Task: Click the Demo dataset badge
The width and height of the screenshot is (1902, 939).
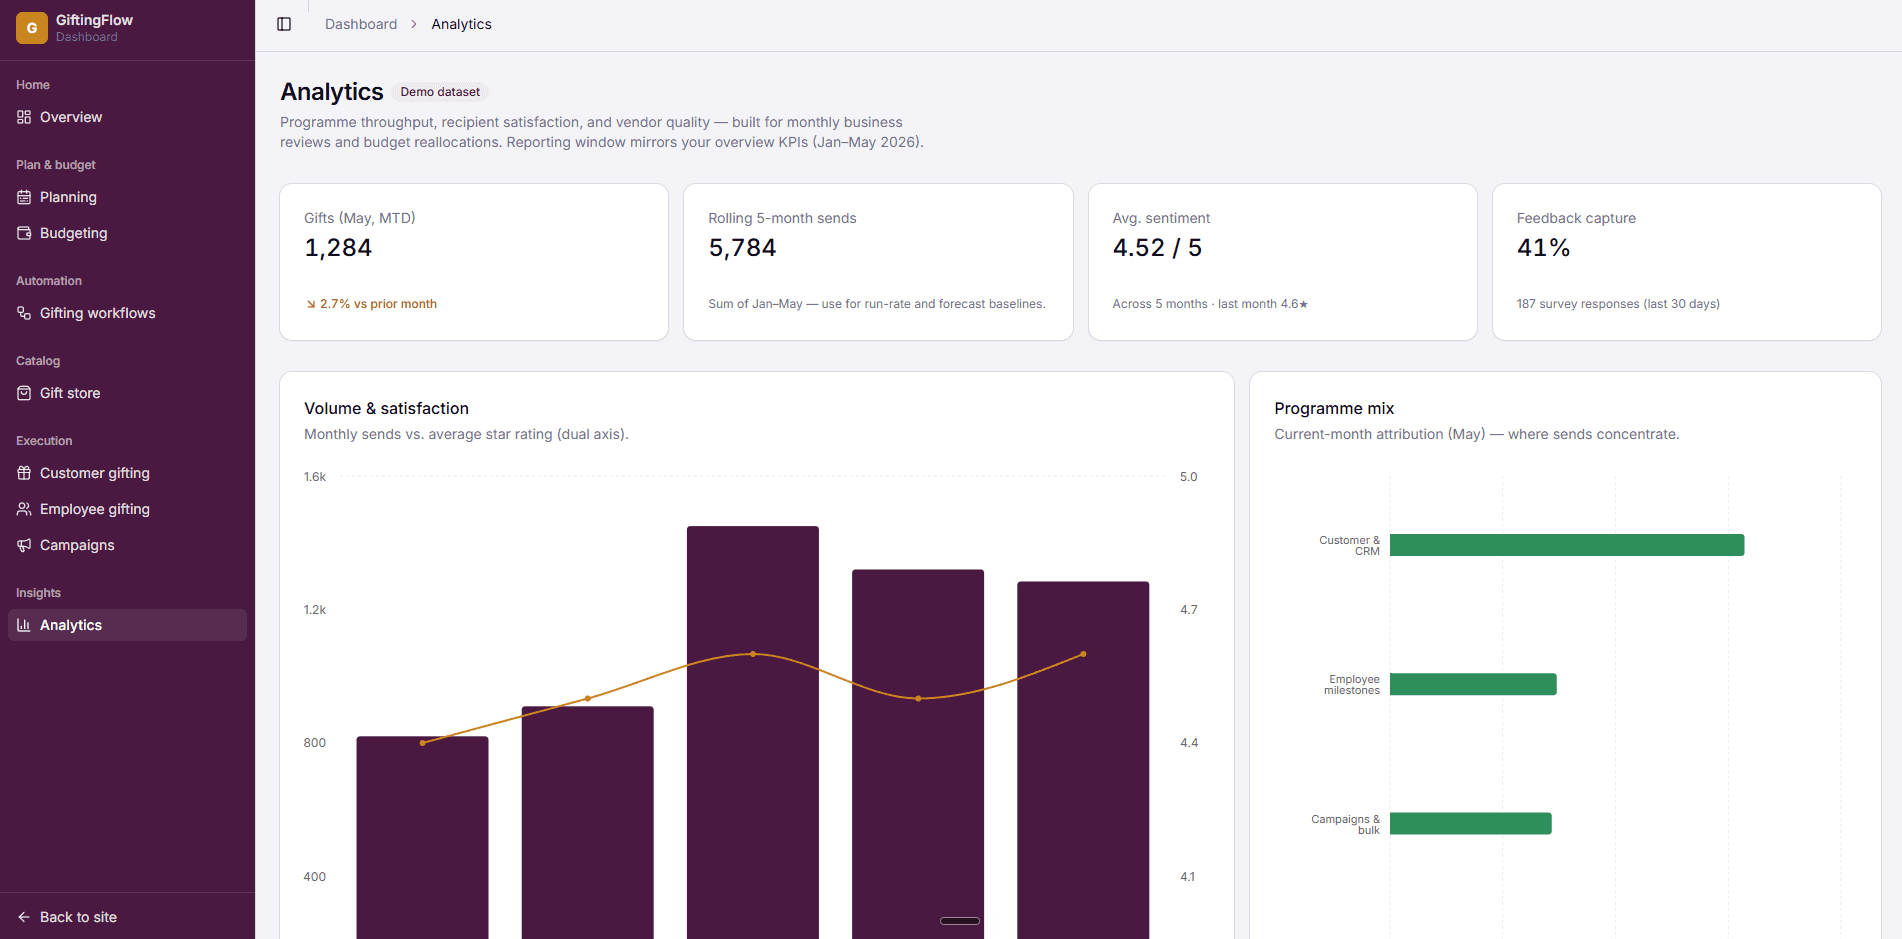Action: [x=440, y=92]
